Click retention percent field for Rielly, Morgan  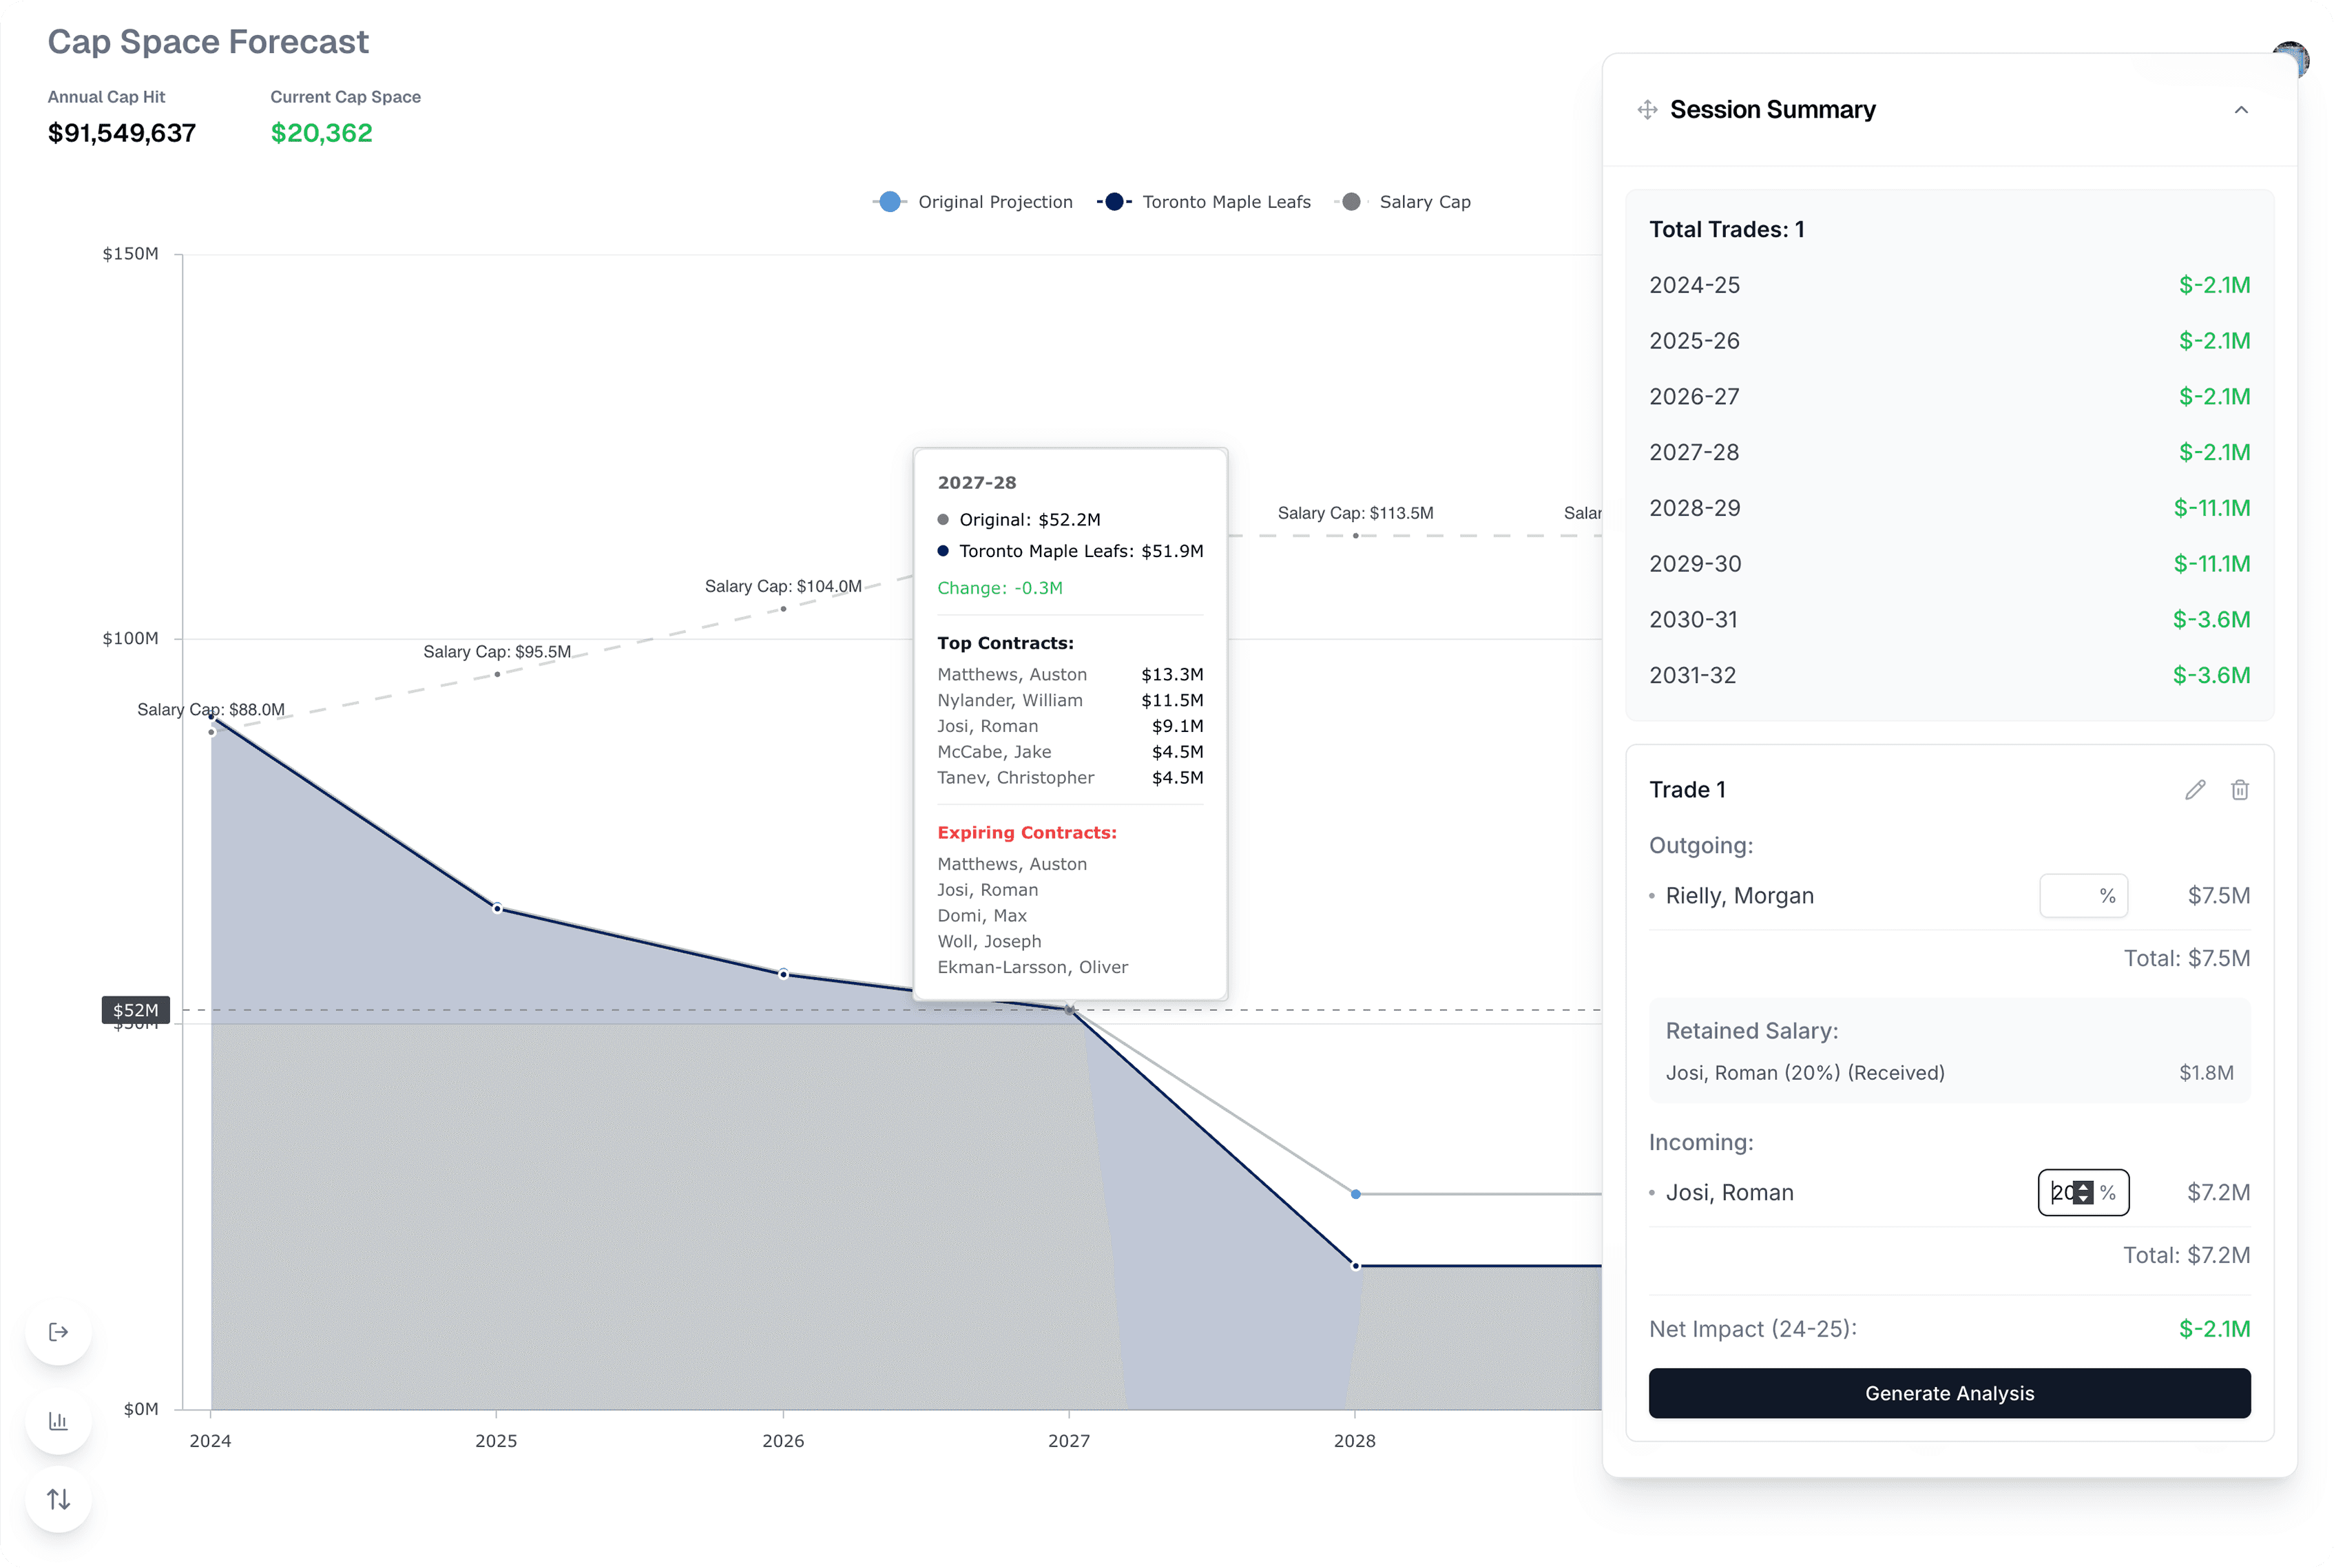pos(2083,896)
